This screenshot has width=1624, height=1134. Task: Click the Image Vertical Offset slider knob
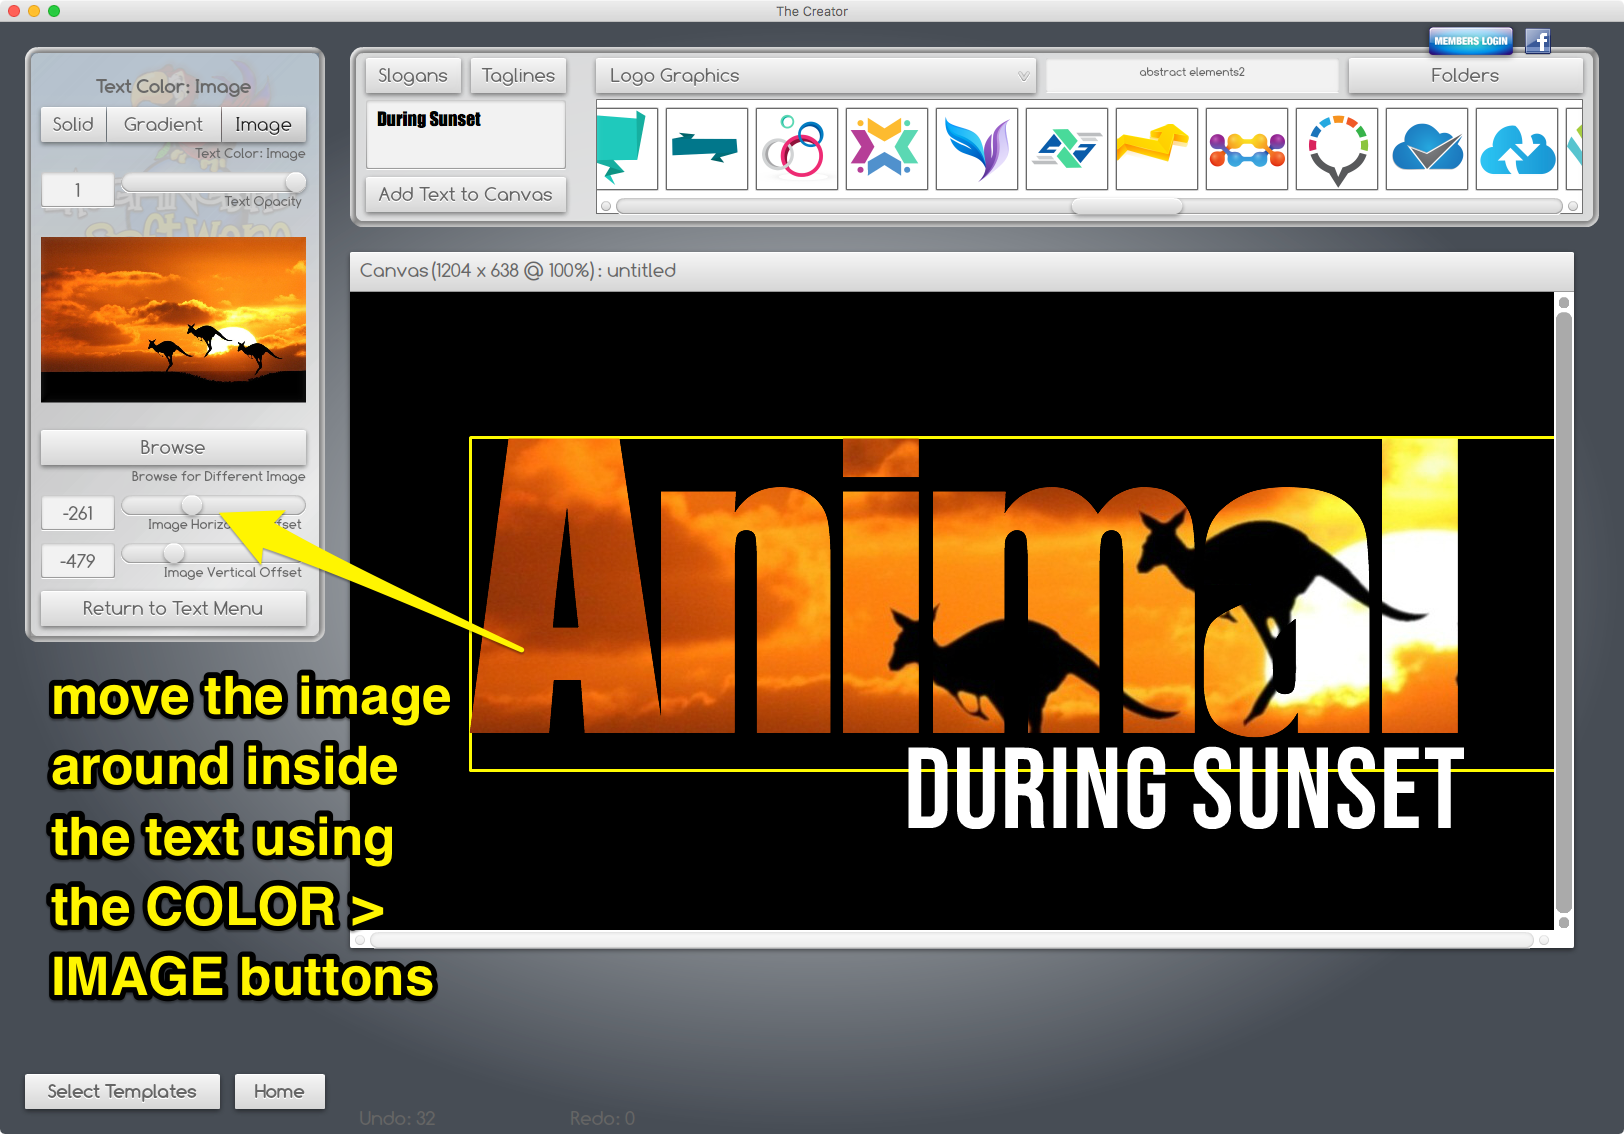[x=173, y=553]
